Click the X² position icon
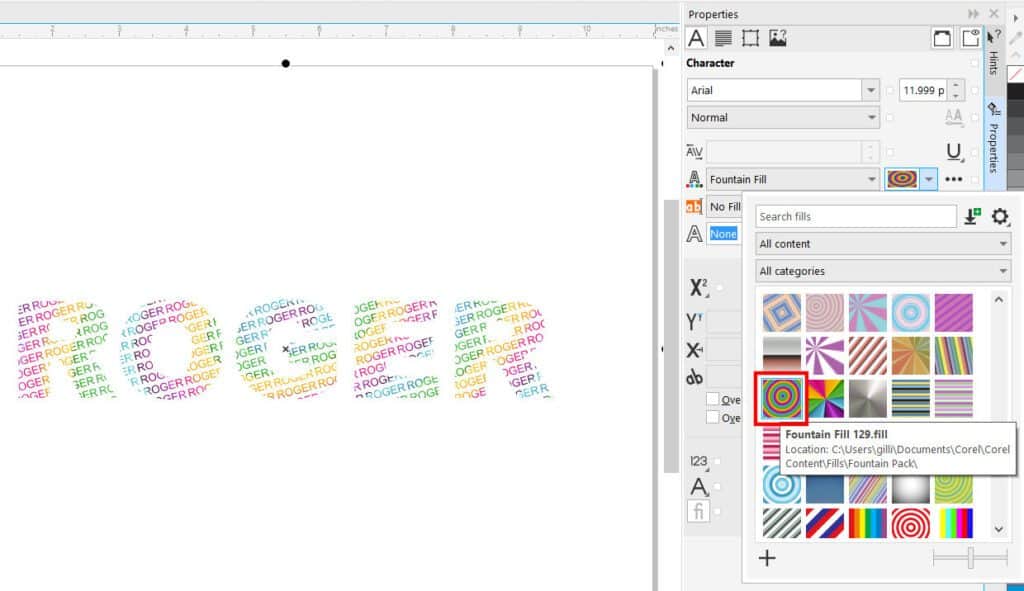Image resolution: width=1024 pixels, height=591 pixels. click(697, 288)
